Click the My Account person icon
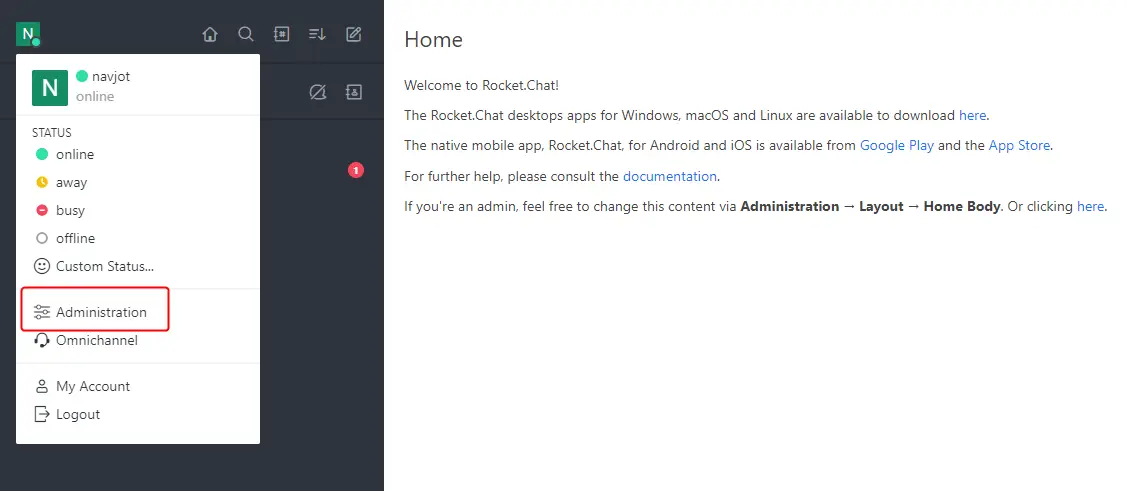1127x491 pixels. [x=42, y=386]
